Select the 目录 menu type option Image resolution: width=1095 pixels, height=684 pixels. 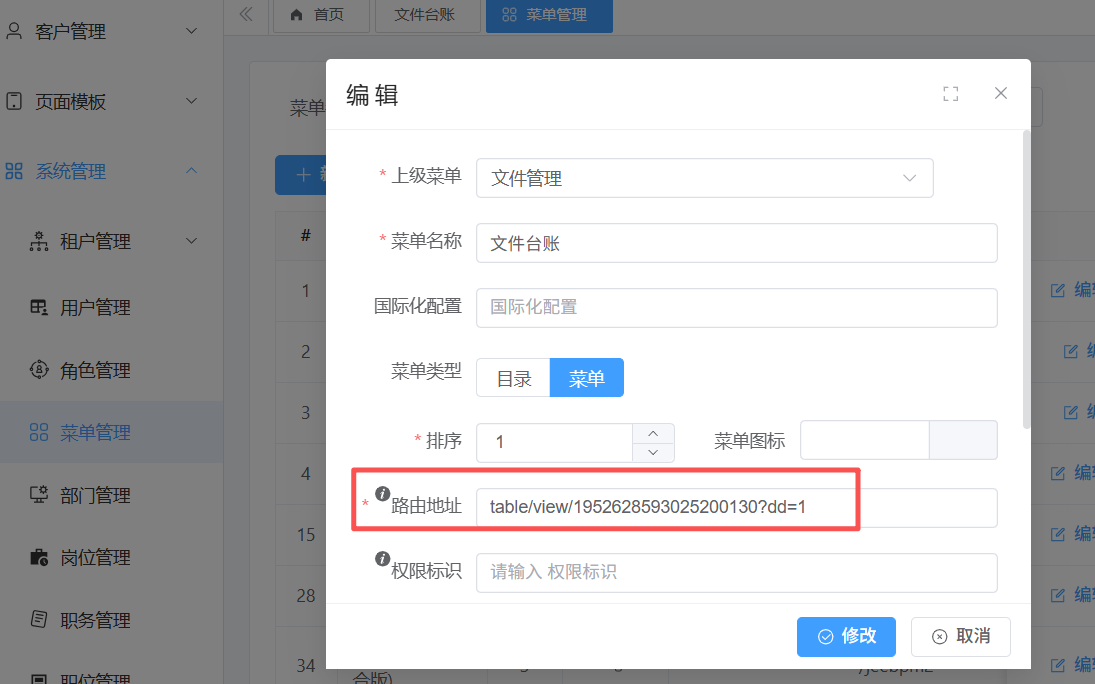click(513, 378)
